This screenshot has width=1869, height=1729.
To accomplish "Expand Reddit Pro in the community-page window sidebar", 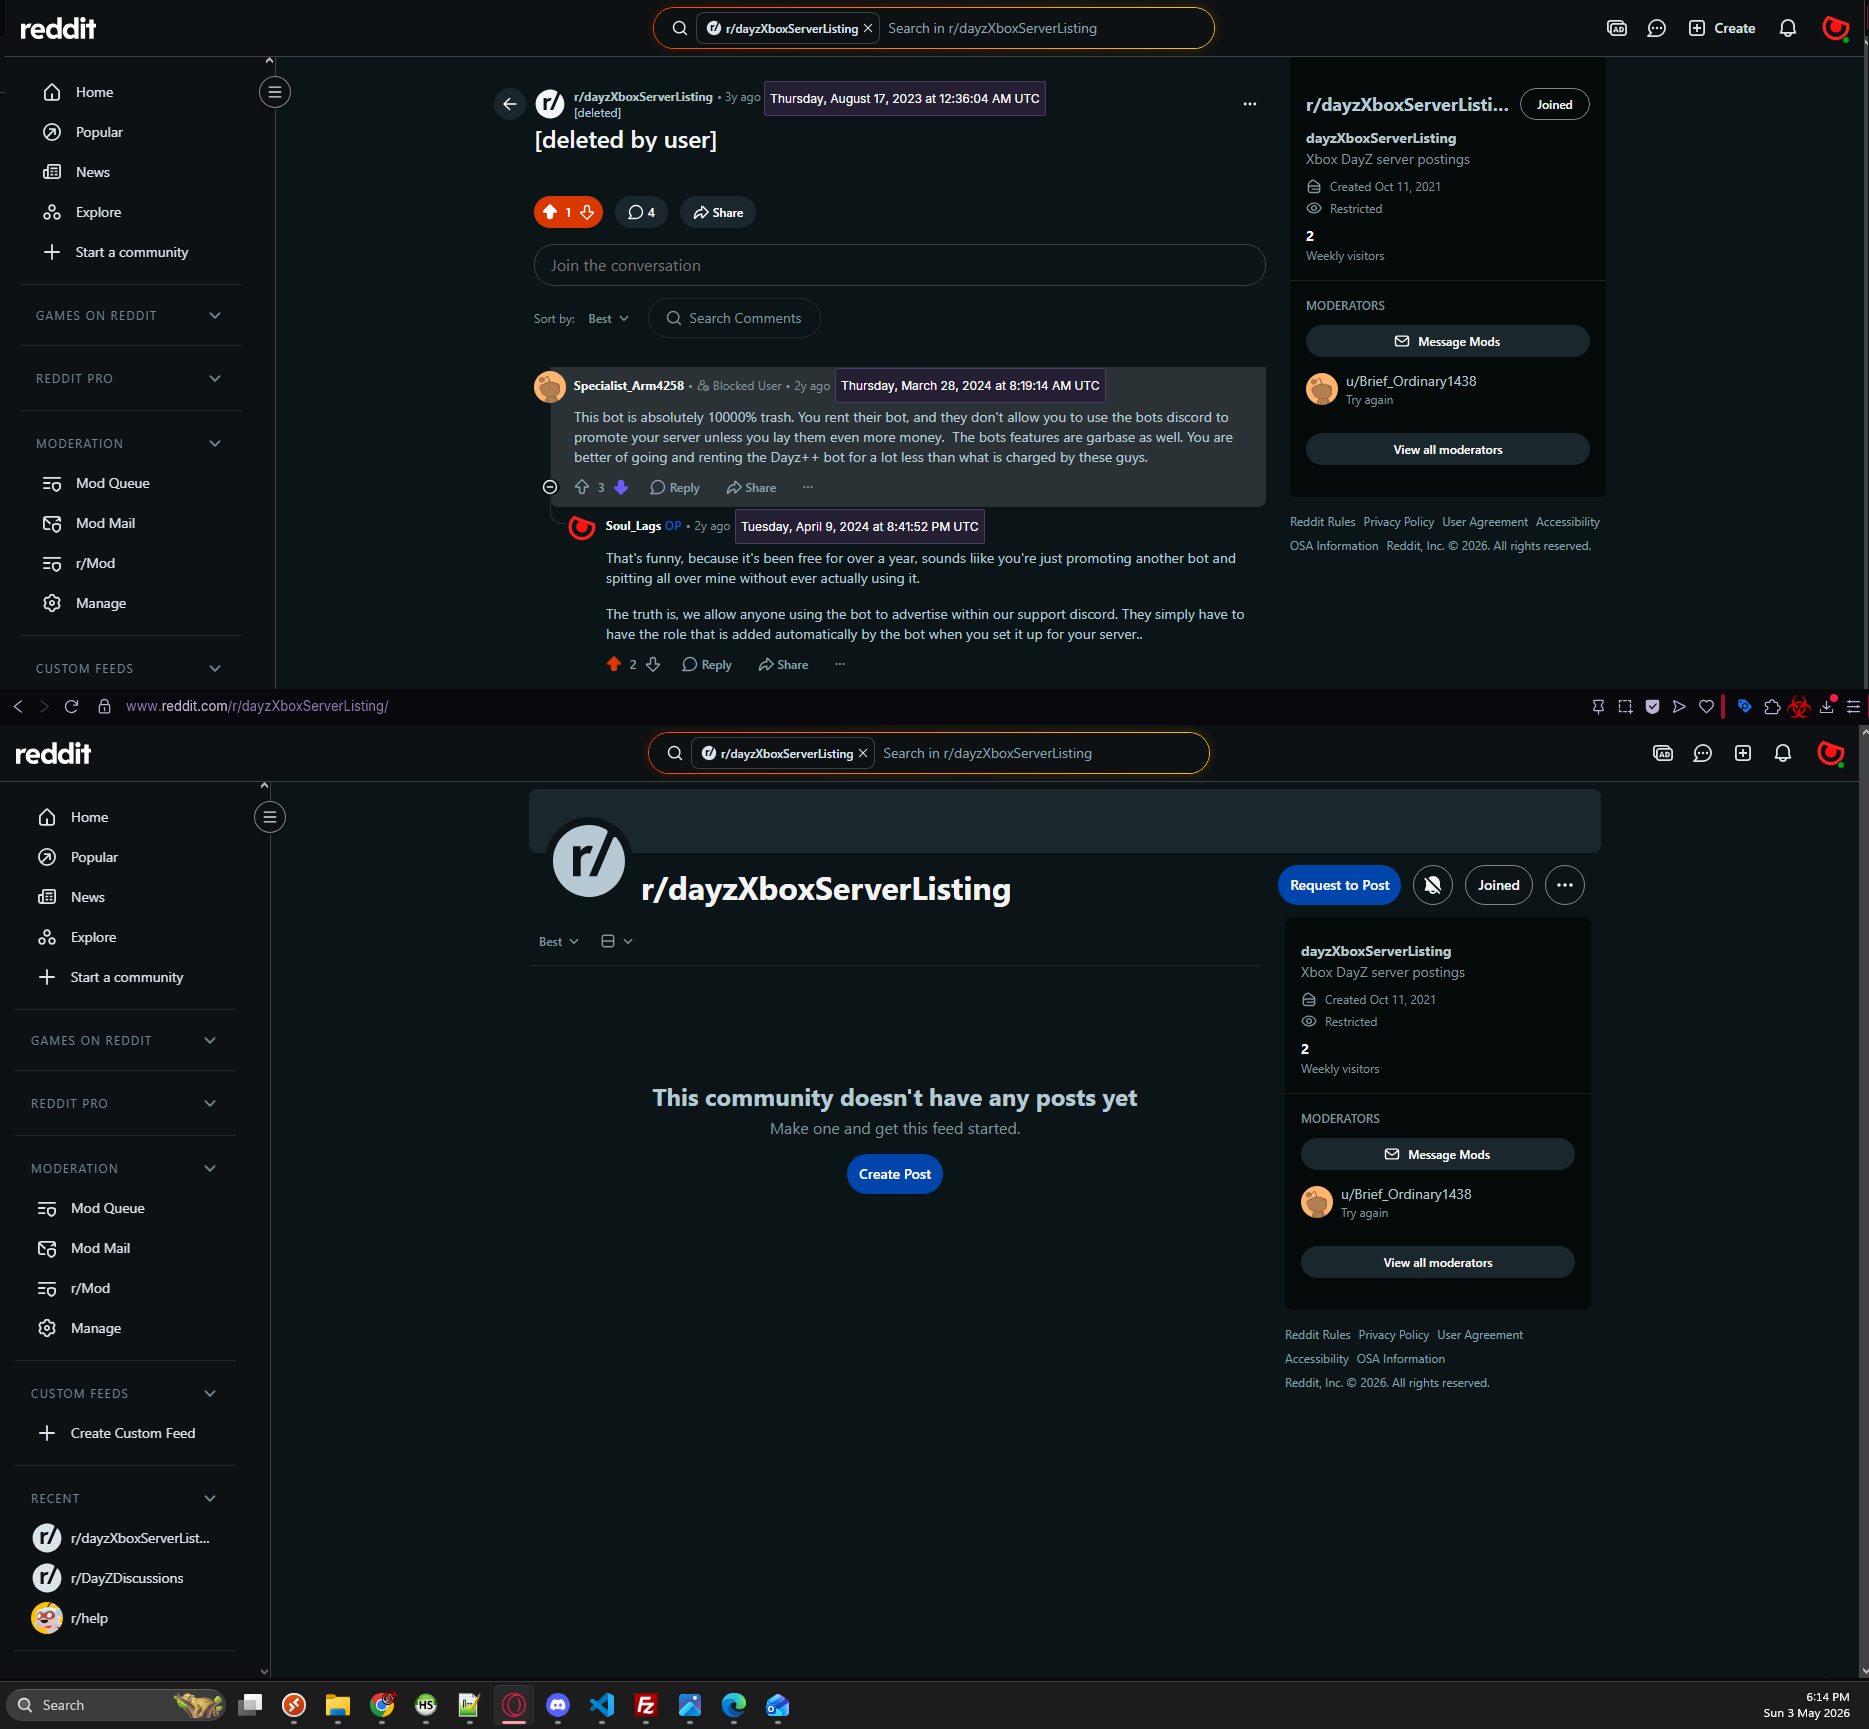I will point(124,1103).
